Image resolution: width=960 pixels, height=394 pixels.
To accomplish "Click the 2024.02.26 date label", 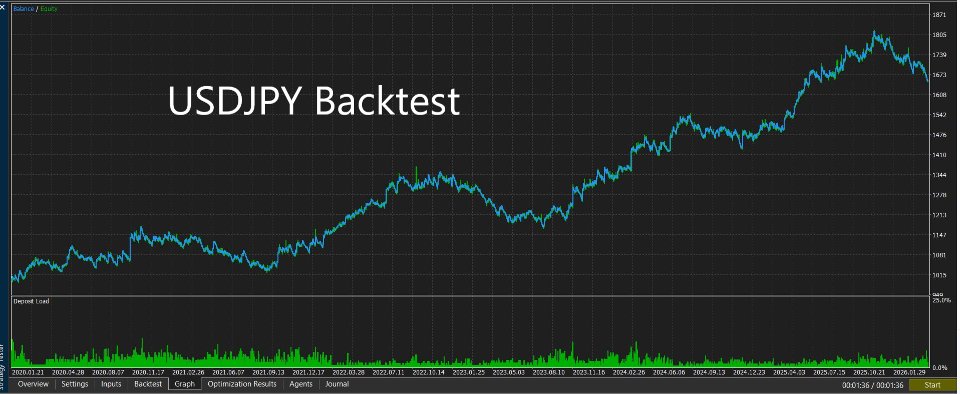I will [629, 371].
